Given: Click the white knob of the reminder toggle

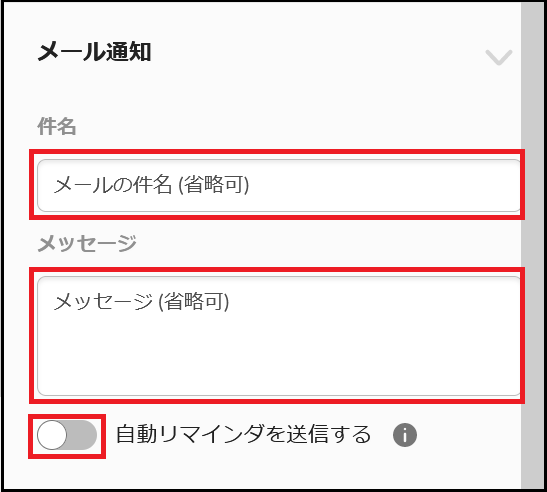Looking at the screenshot, I should pyautogui.click(x=52, y=435).
